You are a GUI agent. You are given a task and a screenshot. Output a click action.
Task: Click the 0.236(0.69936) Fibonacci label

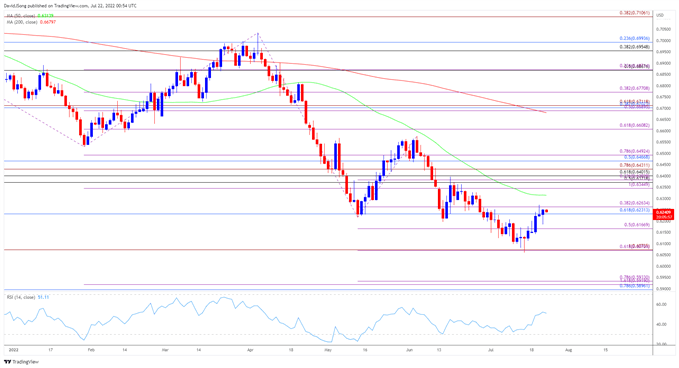pos(634,39)
